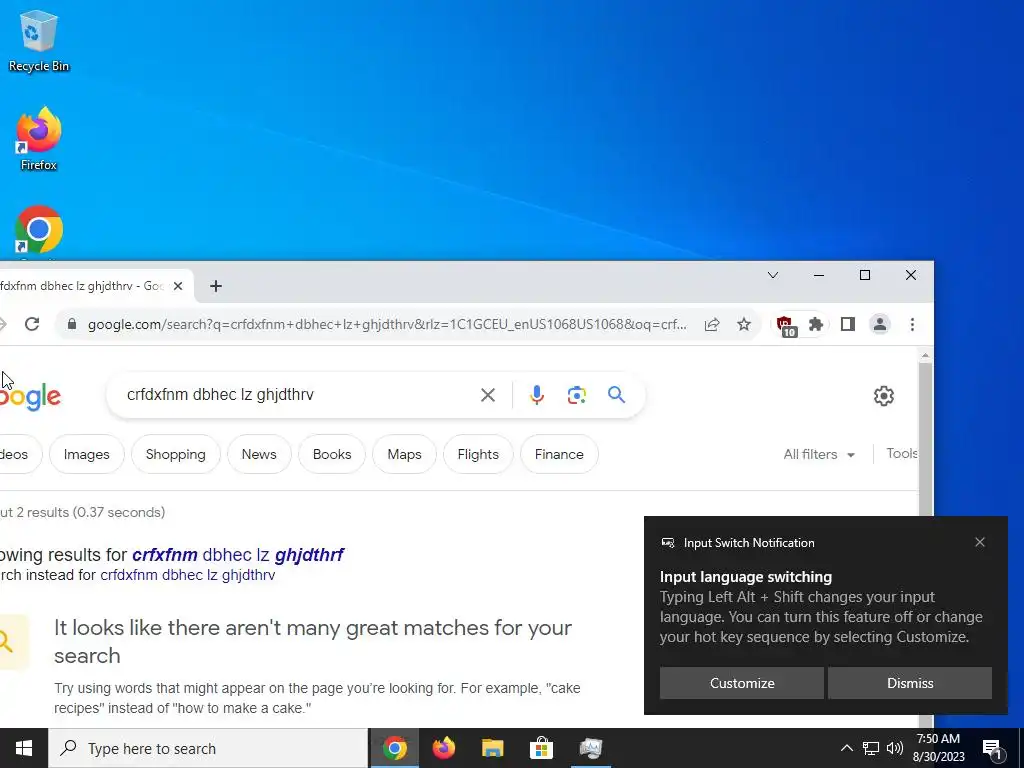Viewport: 1024px width, 768px height.
Task: Switch to News results
Action: [259, 454]
